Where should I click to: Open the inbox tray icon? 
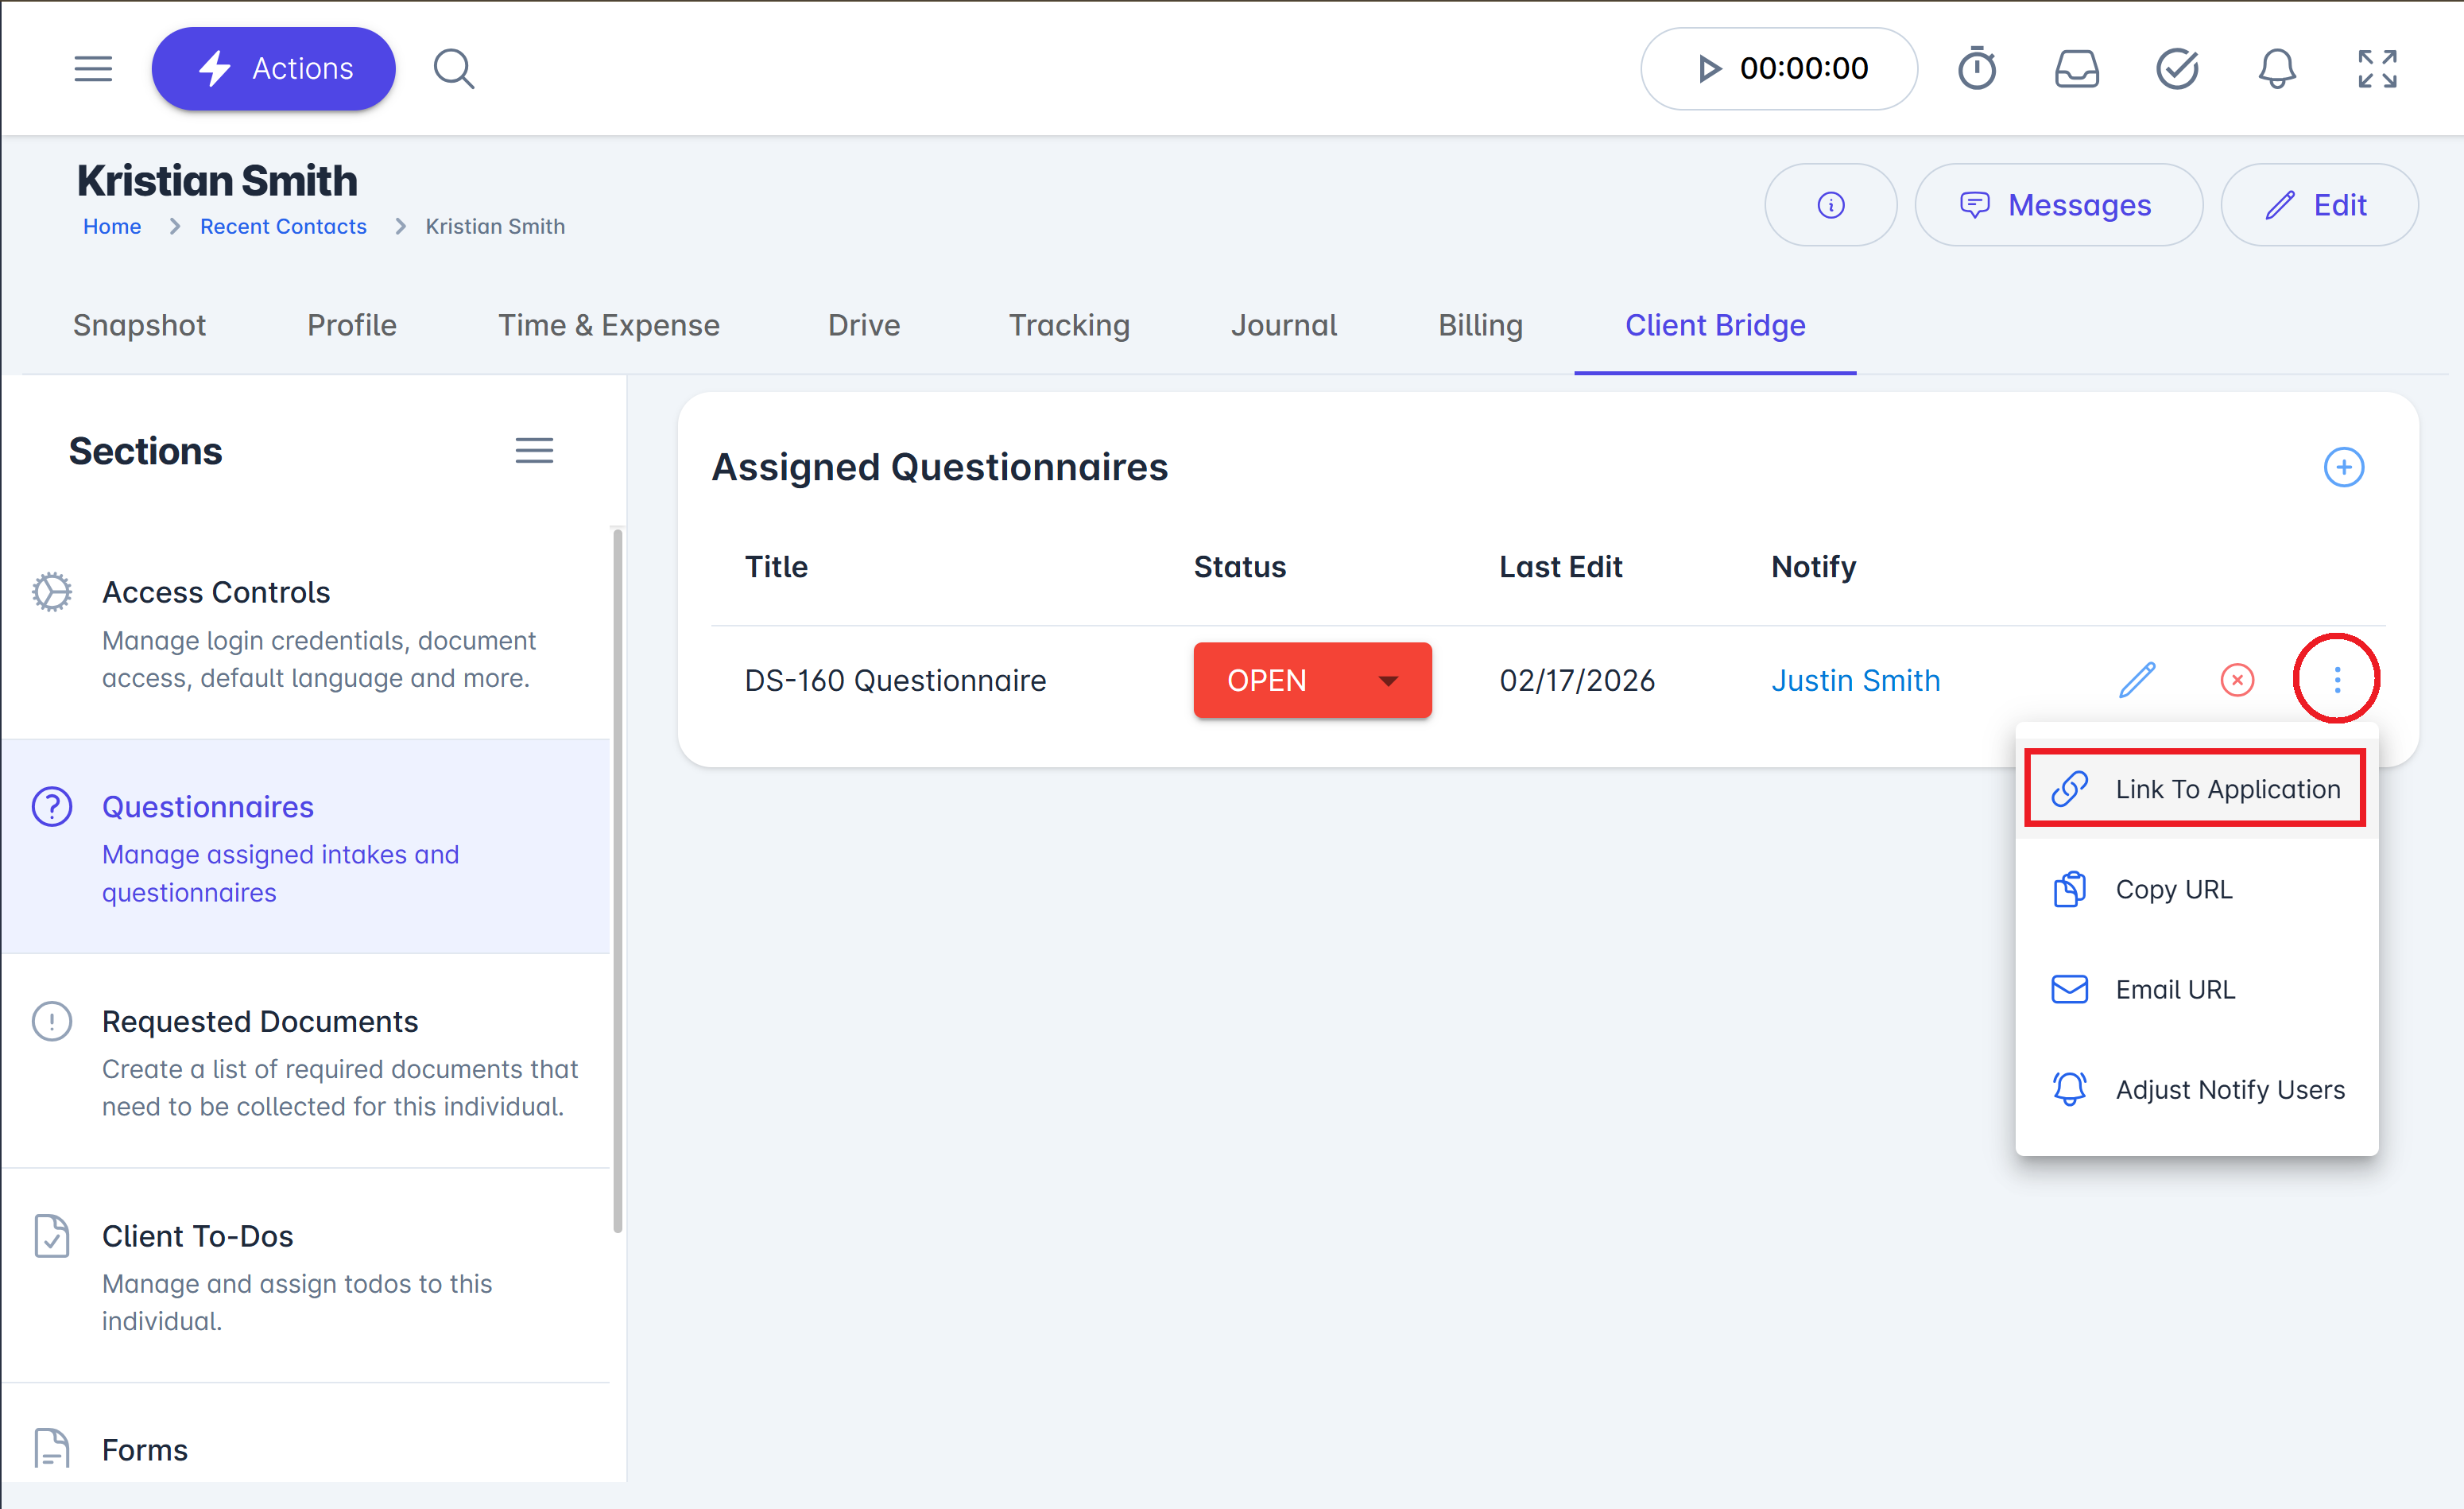click(2076, 69)
